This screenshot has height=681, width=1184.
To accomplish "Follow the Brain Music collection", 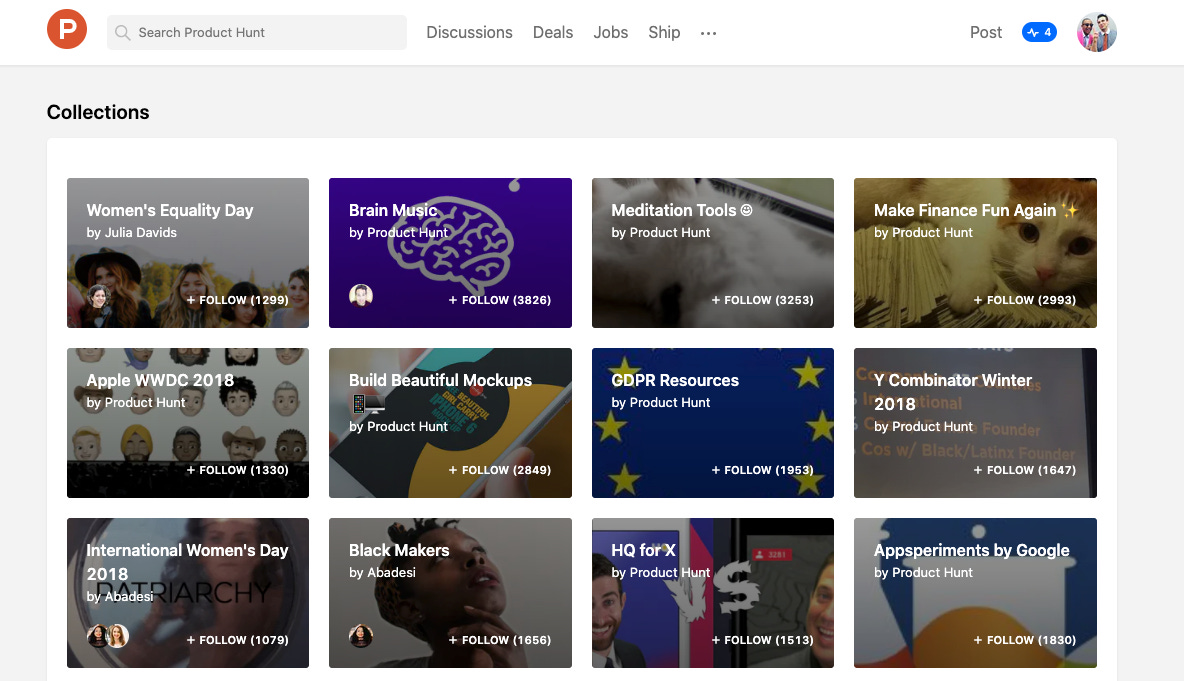I will coord(500,300).
